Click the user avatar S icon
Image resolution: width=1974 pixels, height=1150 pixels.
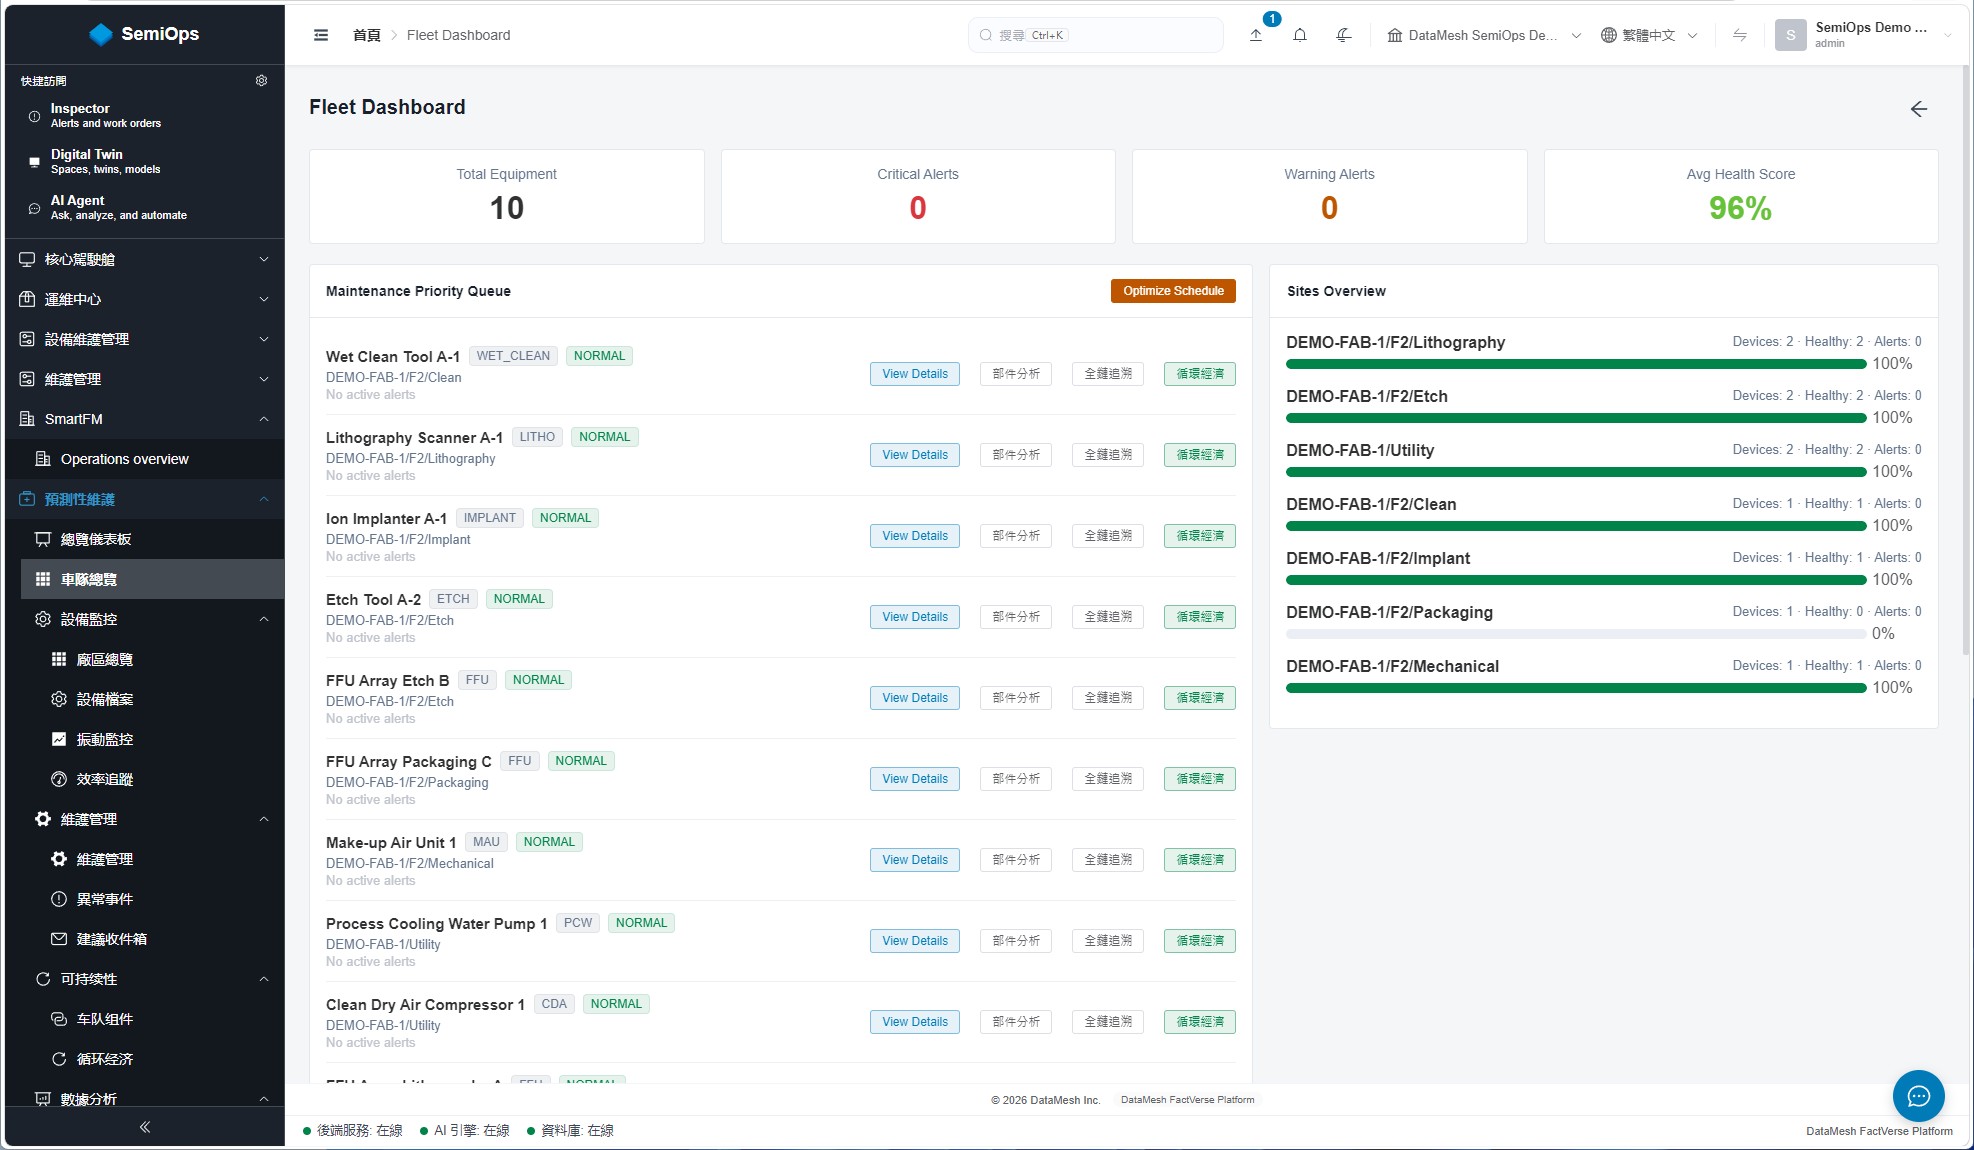point(1790,35)
